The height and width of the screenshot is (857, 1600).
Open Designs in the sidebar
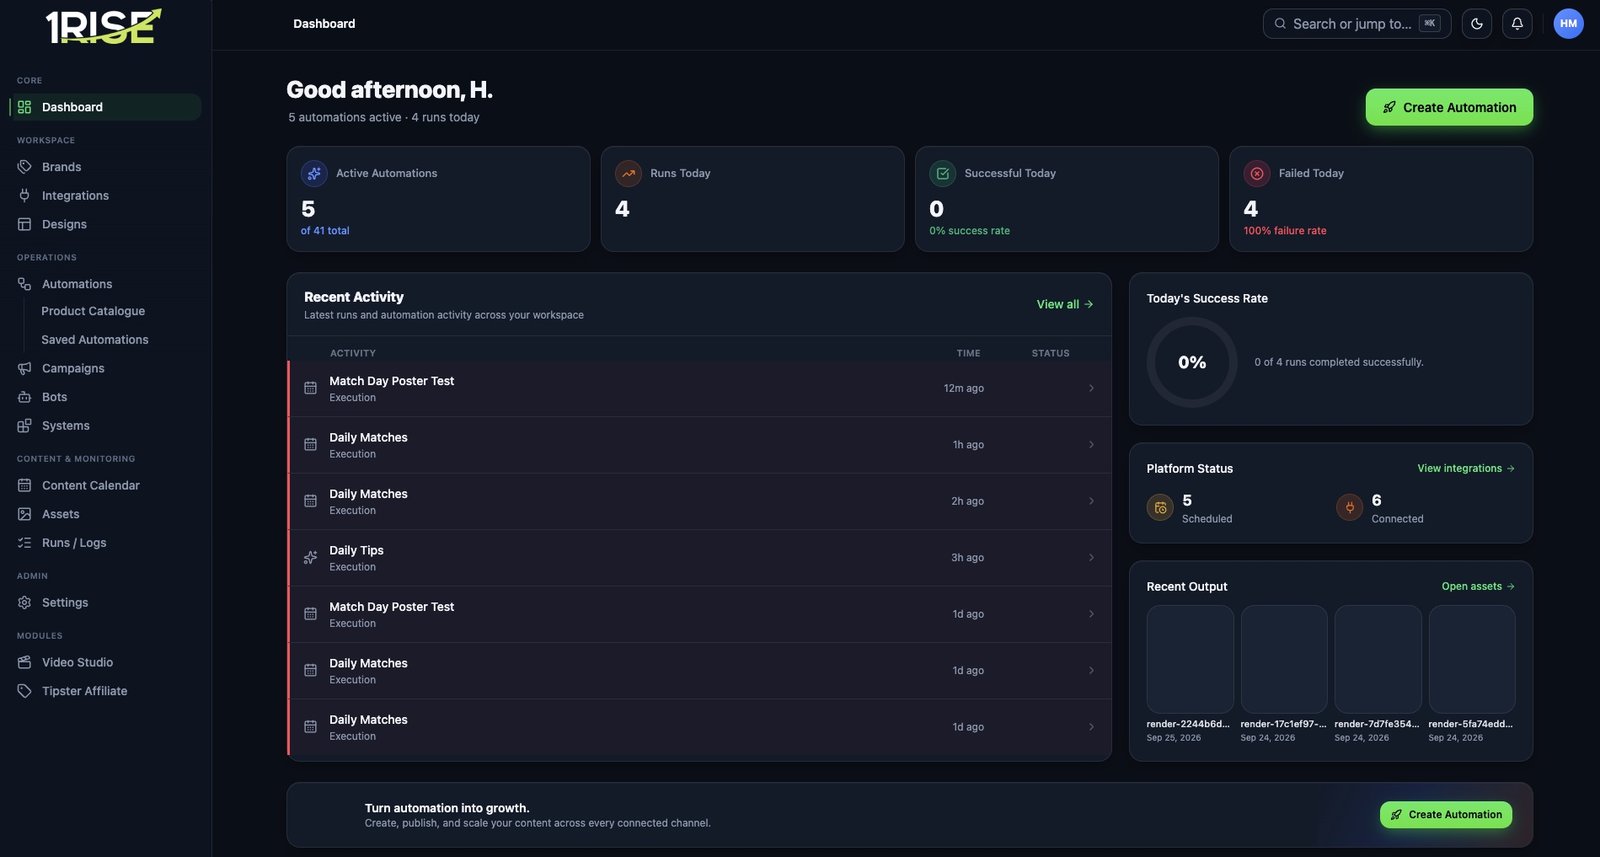click(x=106, y=225)
